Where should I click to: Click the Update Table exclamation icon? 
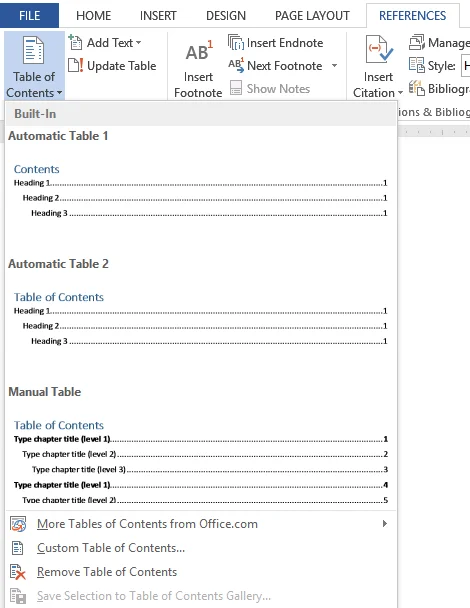[76, 66]
